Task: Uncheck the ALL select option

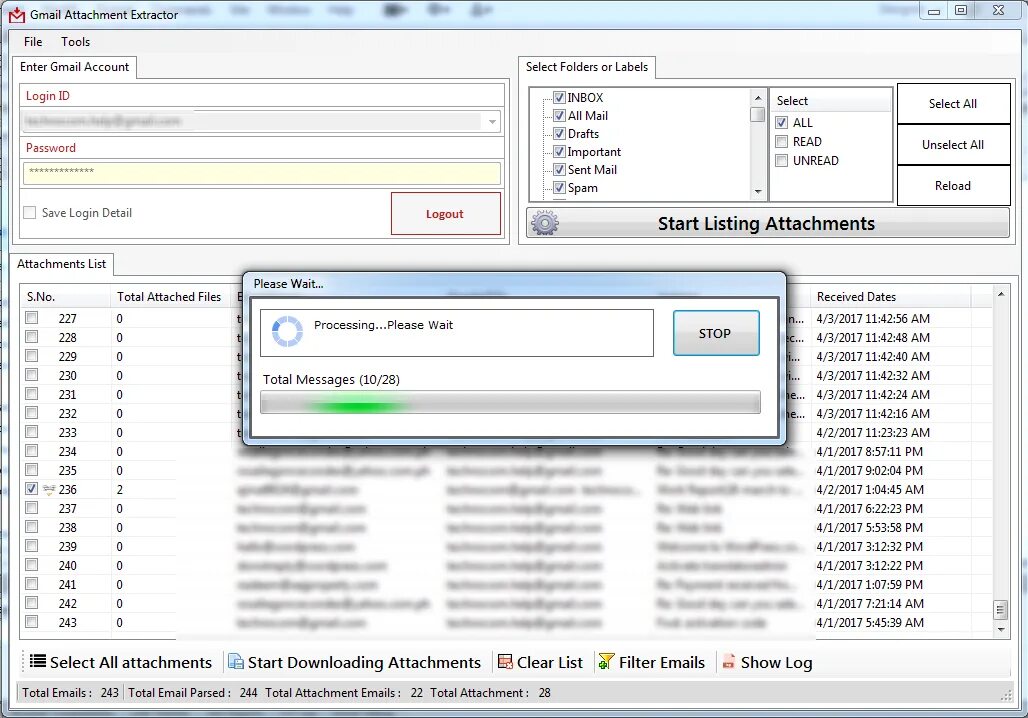Action: (x=781, y=123)
